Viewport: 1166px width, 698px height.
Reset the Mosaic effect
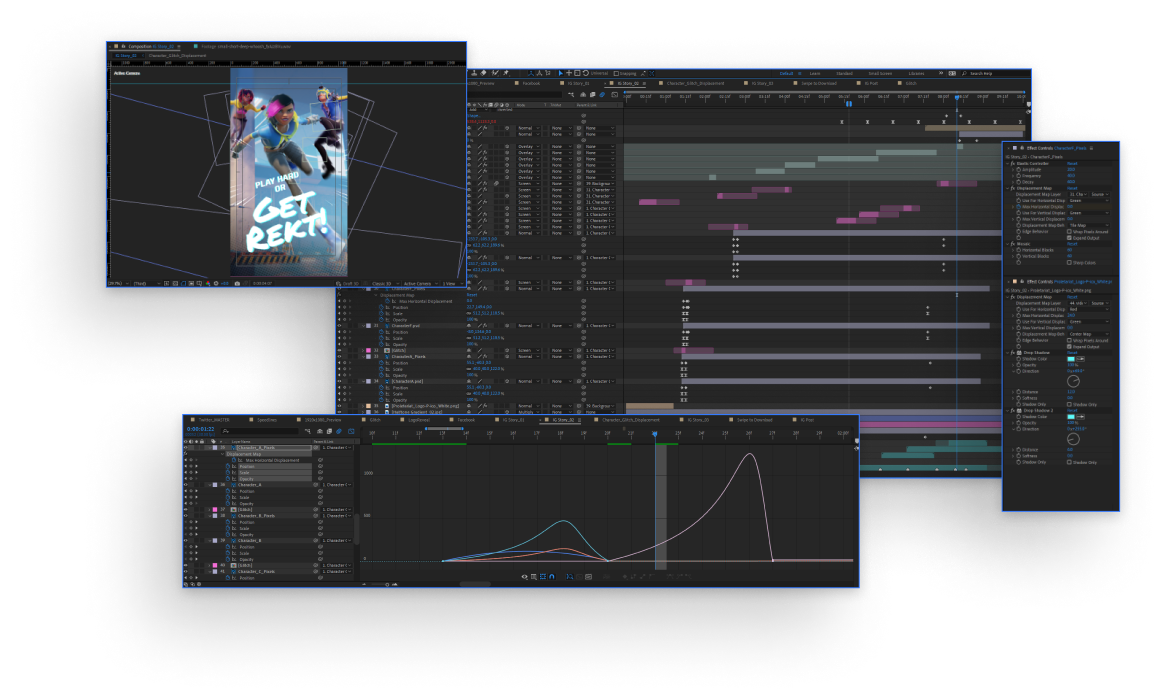1072,244
